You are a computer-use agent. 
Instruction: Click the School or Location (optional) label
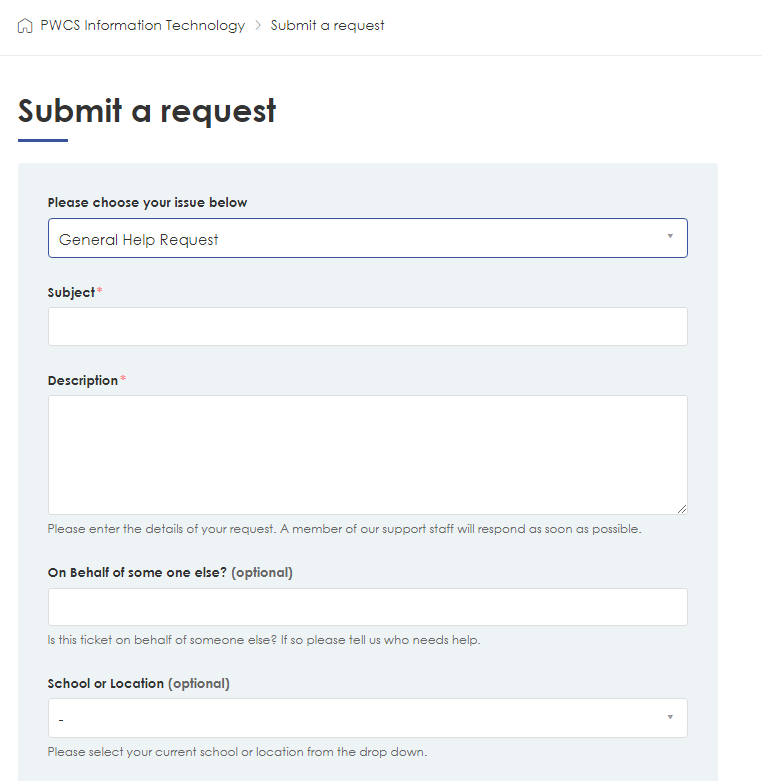[138, 683]
